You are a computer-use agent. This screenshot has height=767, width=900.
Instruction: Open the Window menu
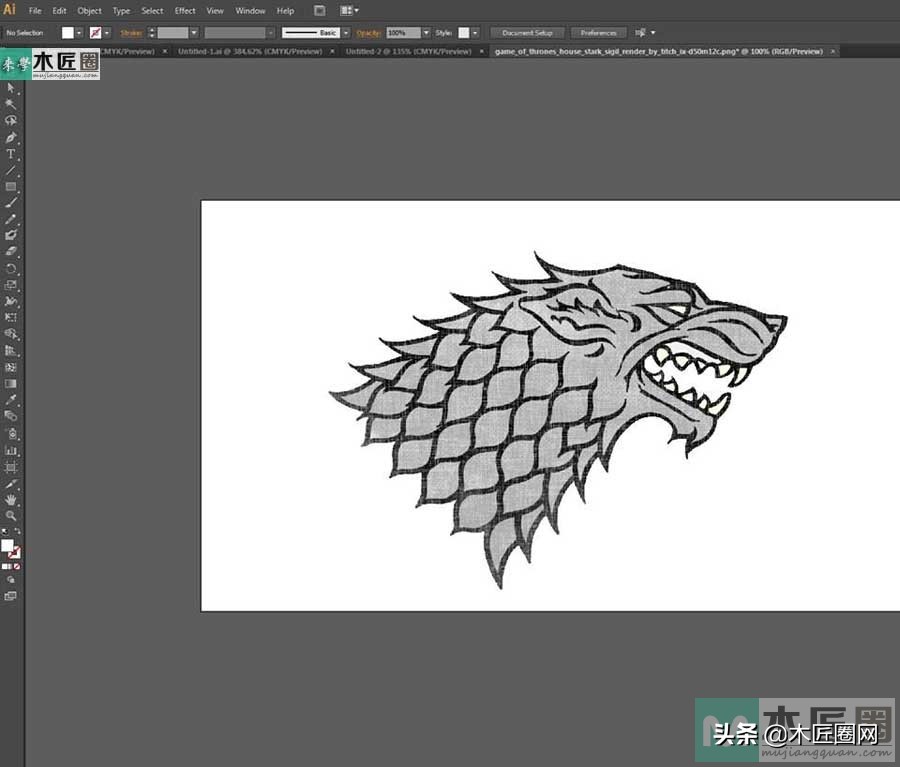pos(250,10)
